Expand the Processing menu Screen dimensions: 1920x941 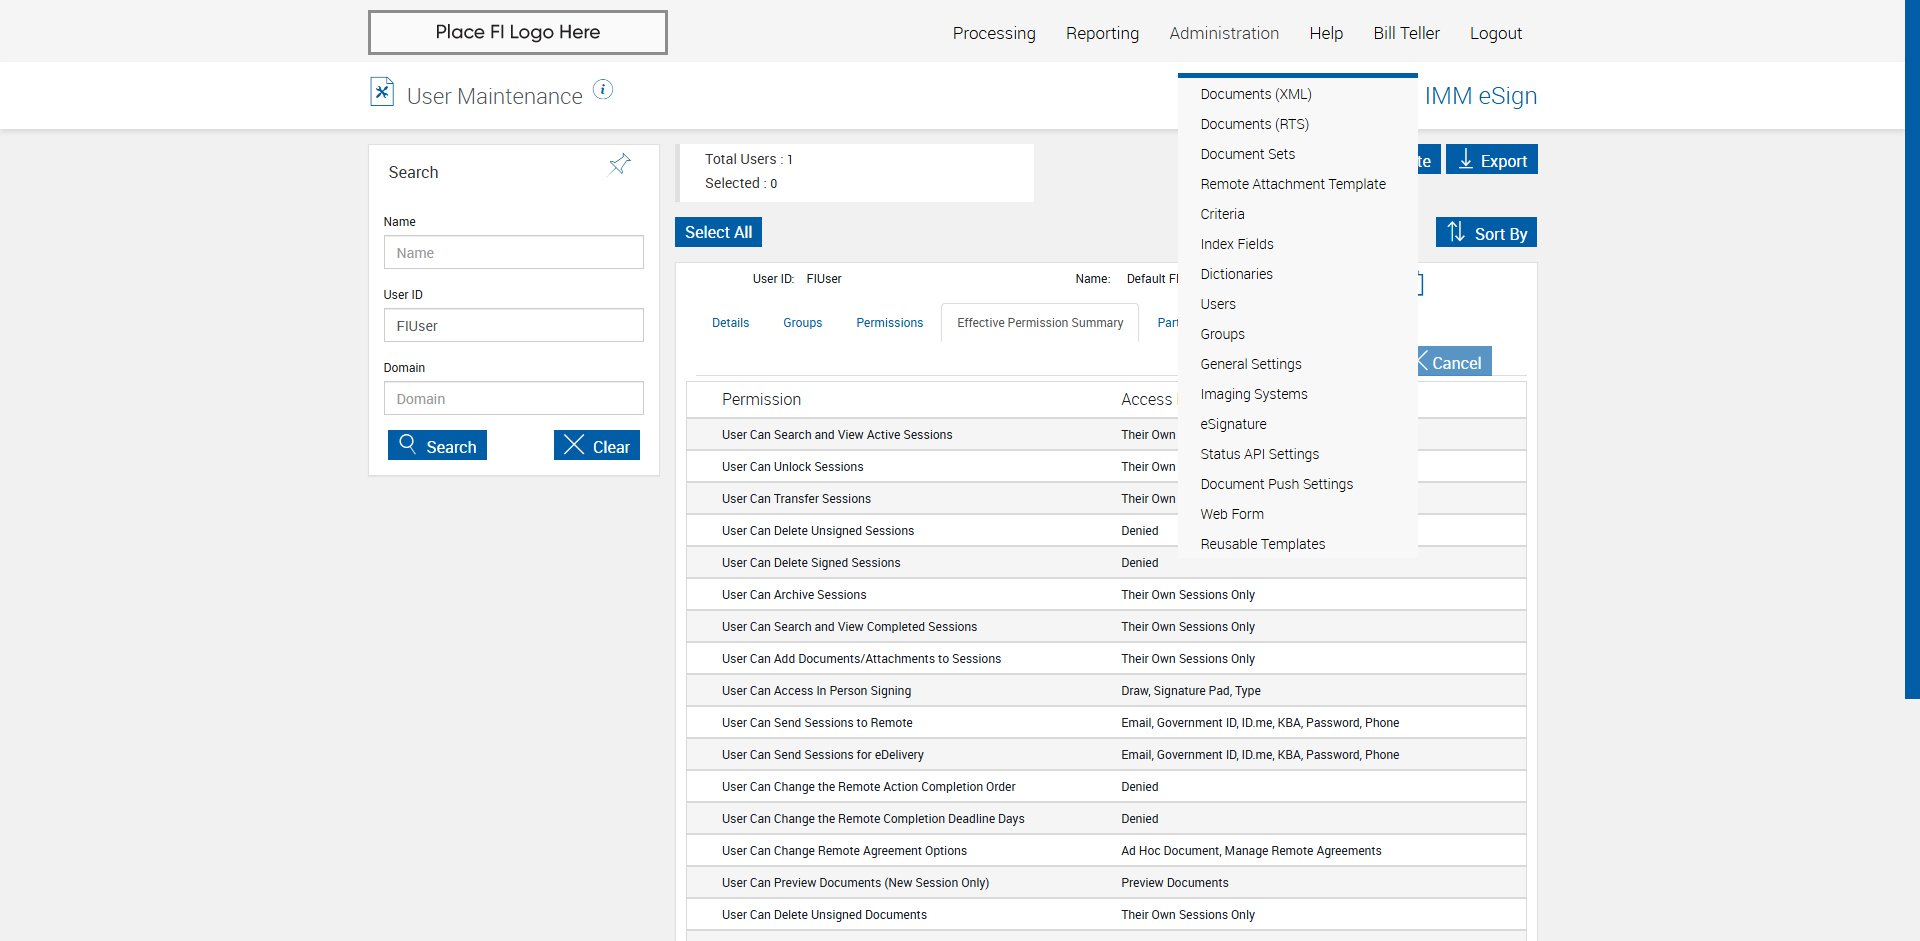(x=994, y=33)
